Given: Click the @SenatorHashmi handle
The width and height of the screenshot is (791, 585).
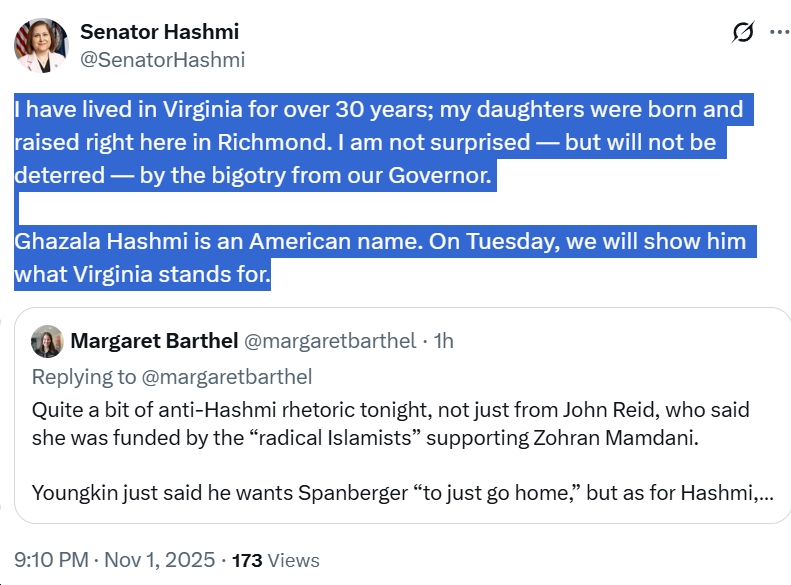Looking at the screenshot, I should pyautogui.click(x=162, y=60).
